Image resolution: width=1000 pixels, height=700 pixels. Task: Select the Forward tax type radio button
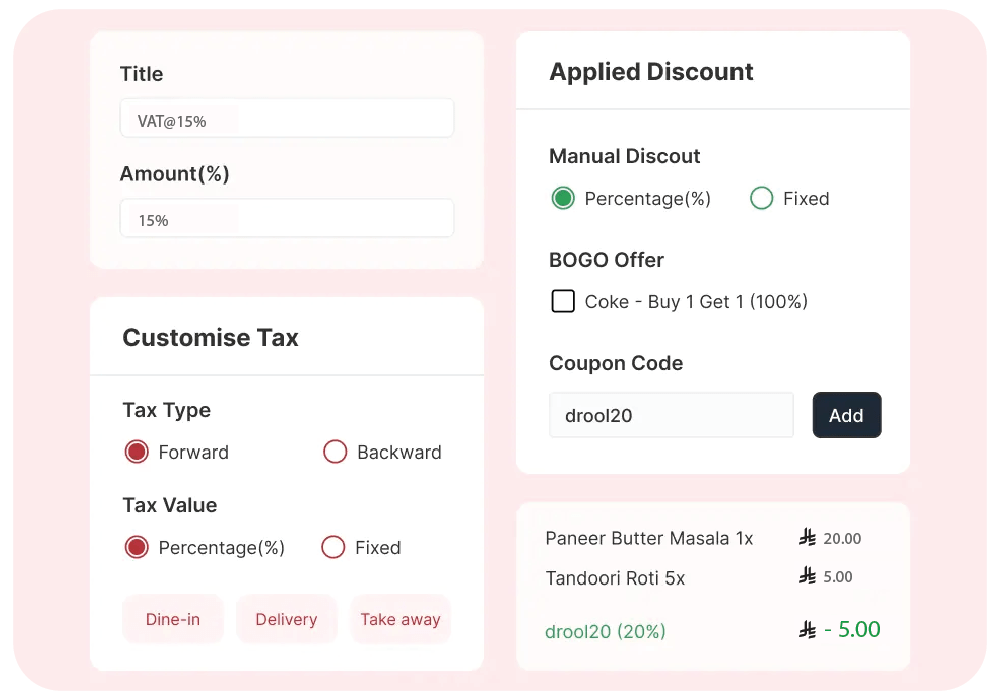[136, 452]
